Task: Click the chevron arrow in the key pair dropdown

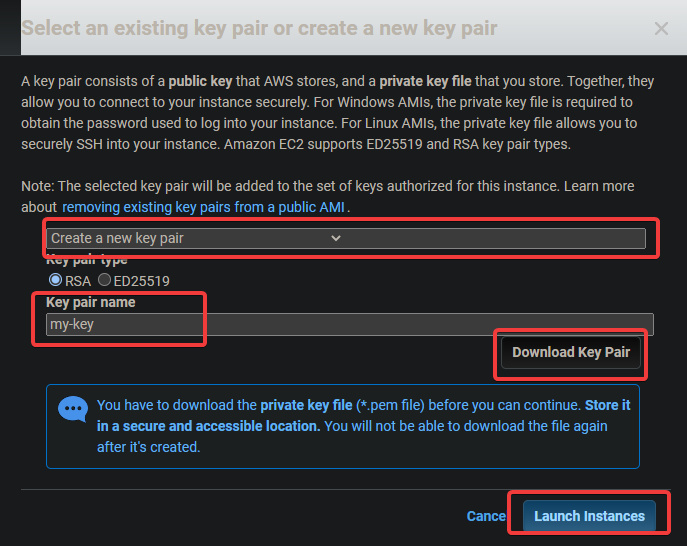Action: [x=336, y=238]
